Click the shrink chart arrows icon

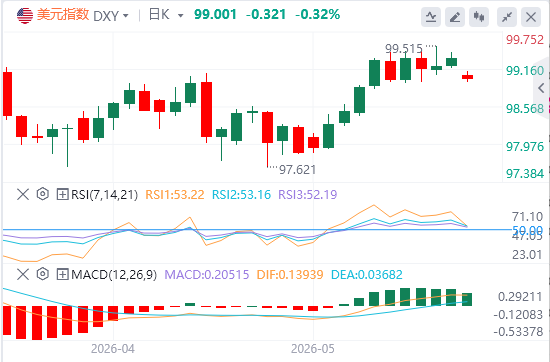(507, 16)
